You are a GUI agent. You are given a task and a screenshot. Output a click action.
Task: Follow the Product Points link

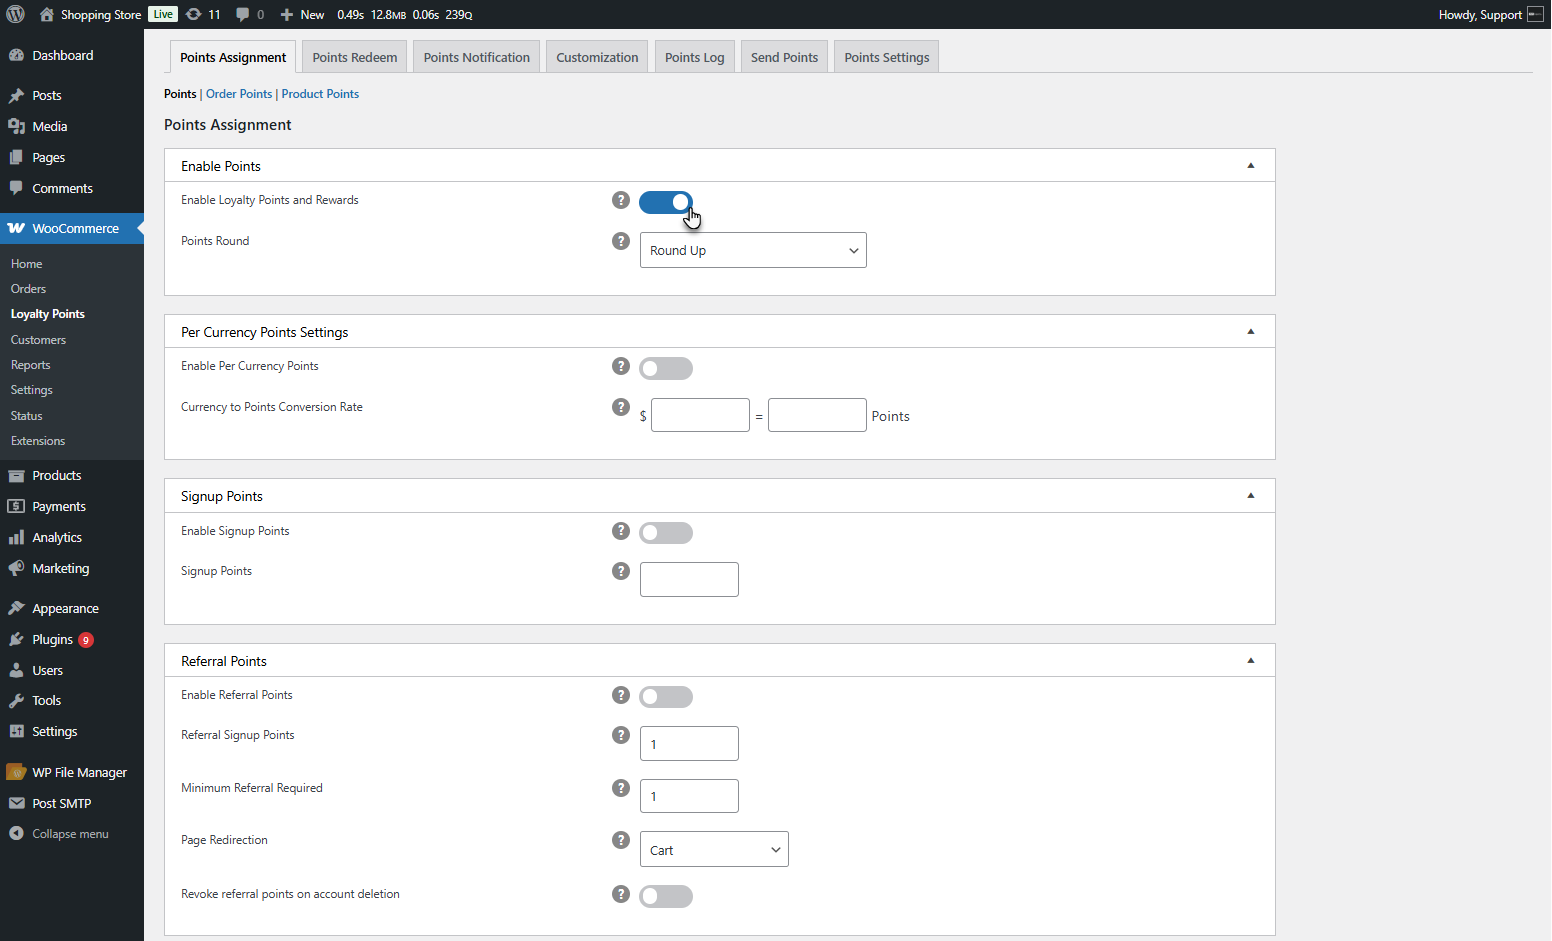[320, 94]
